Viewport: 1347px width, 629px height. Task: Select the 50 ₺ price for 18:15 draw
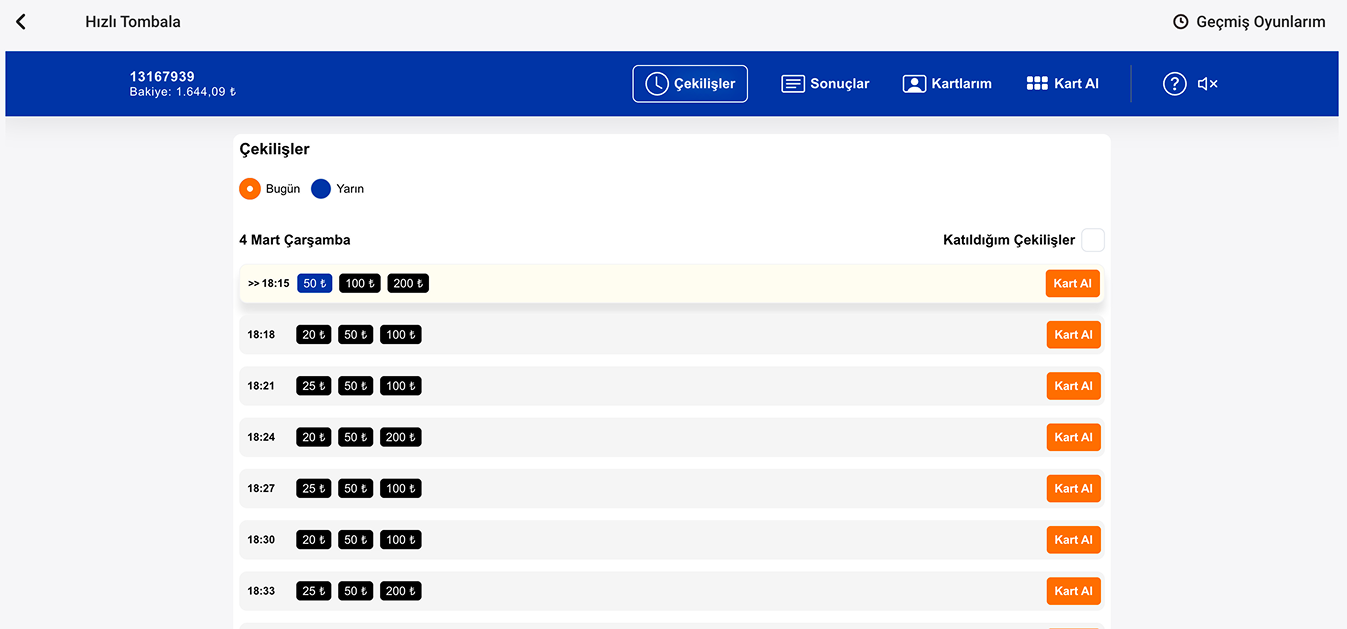click(314, 284)
